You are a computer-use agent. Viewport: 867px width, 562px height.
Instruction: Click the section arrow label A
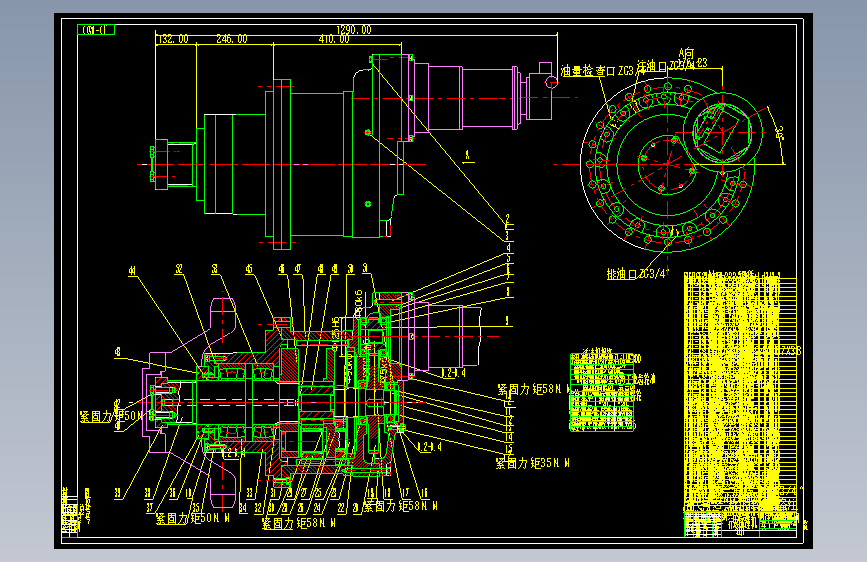468,155
